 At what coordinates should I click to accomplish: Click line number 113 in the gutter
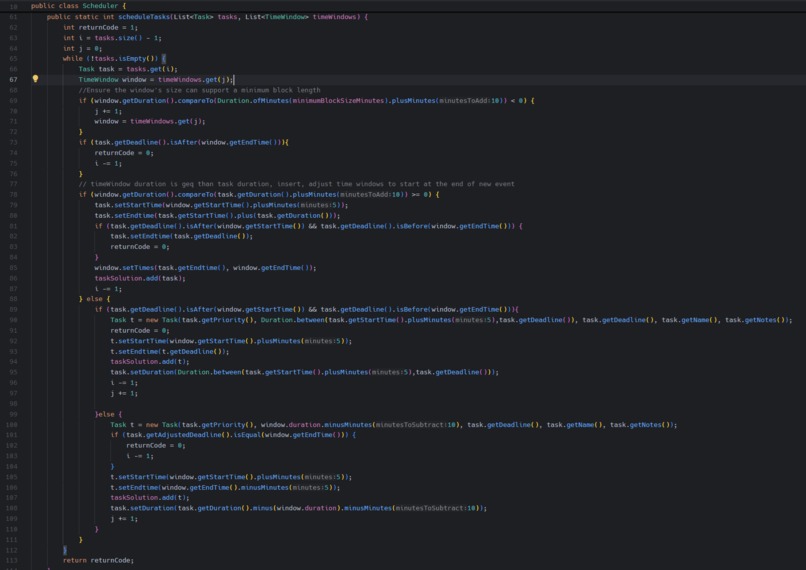pyautogui.click(x=12, y=560)
